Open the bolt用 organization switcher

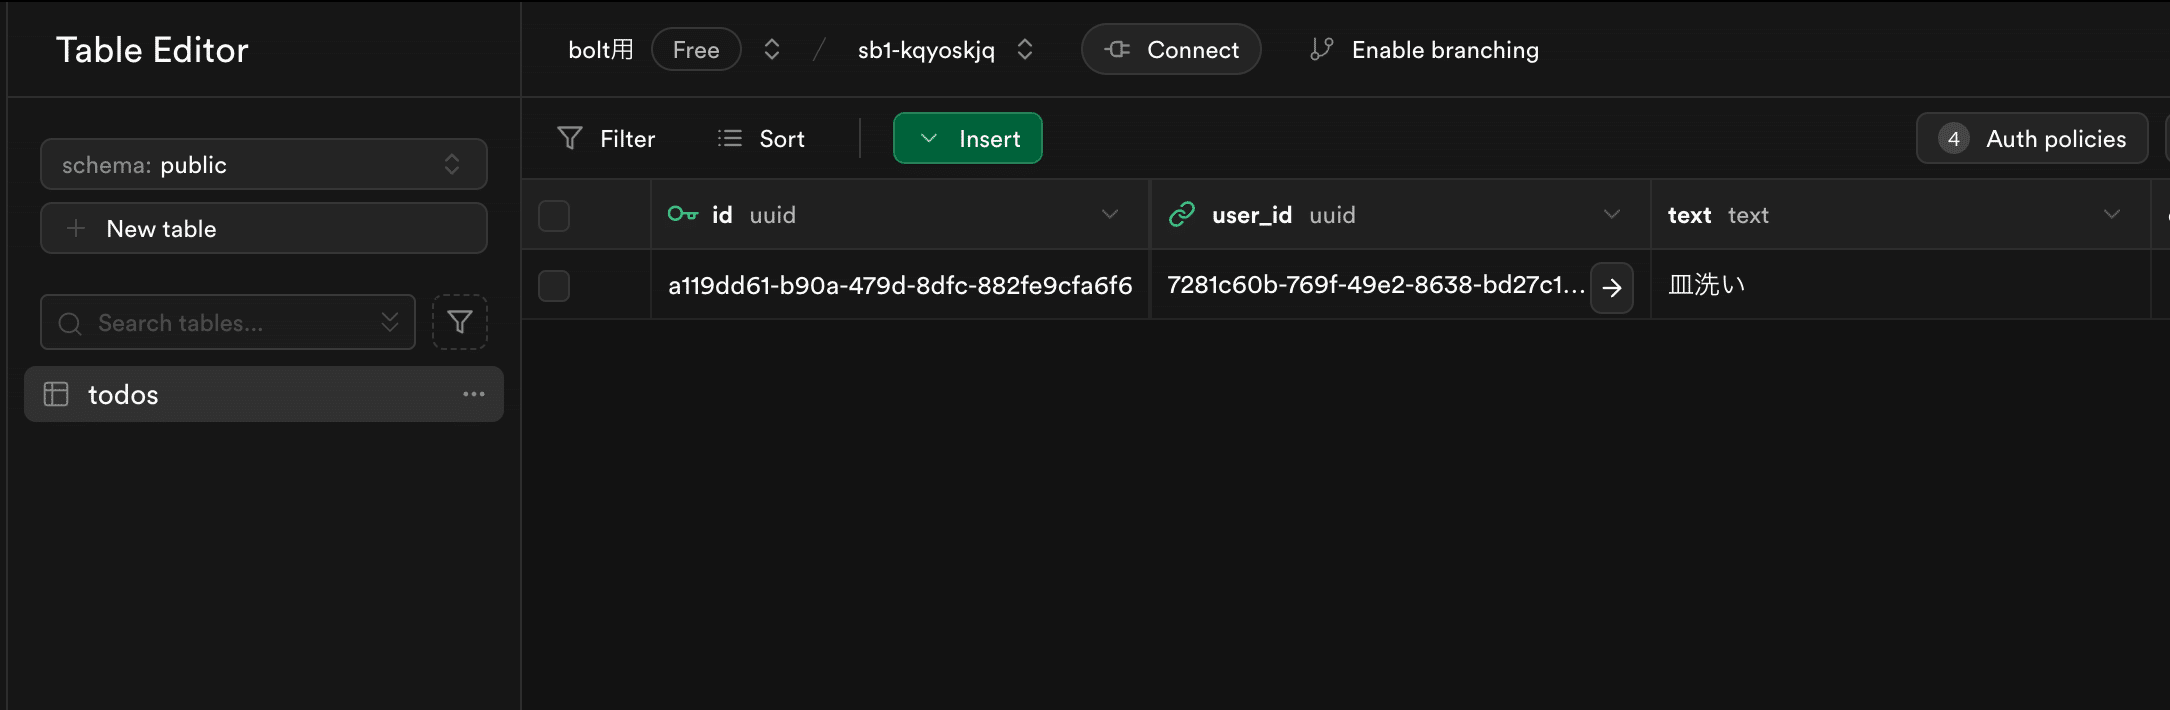[x=771, y=49]
